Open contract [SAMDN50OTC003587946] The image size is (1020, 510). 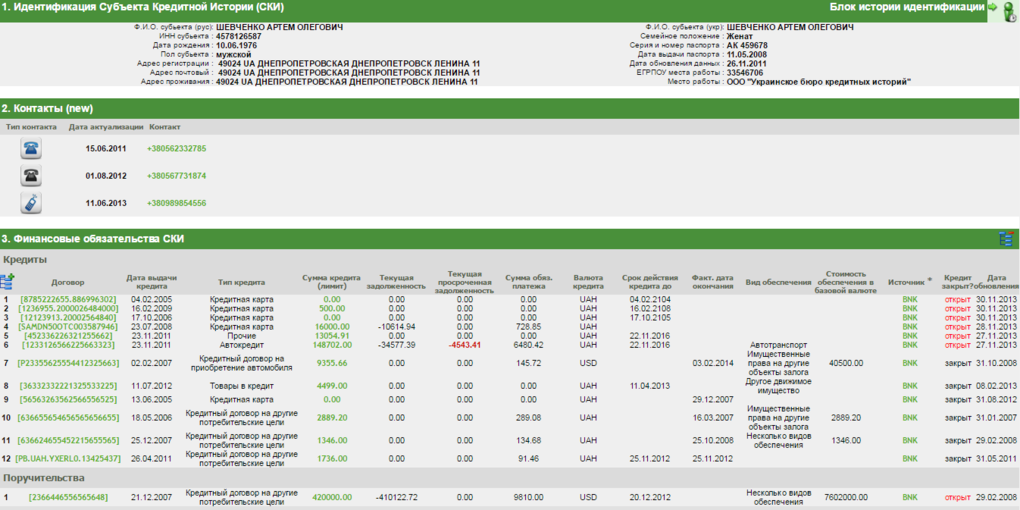(68, 327)
